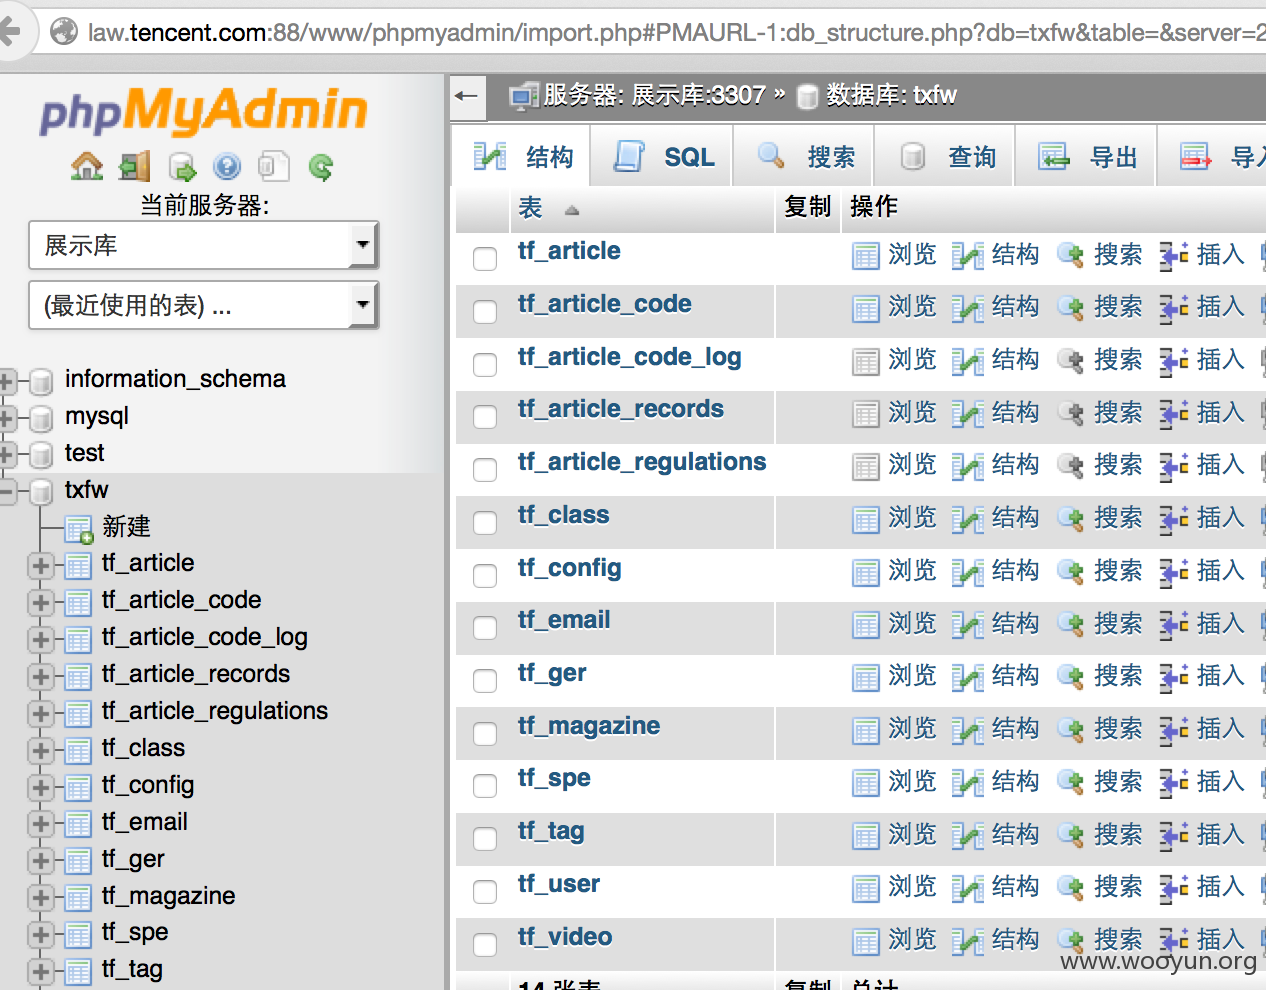Expand the mysql database node

7,417
